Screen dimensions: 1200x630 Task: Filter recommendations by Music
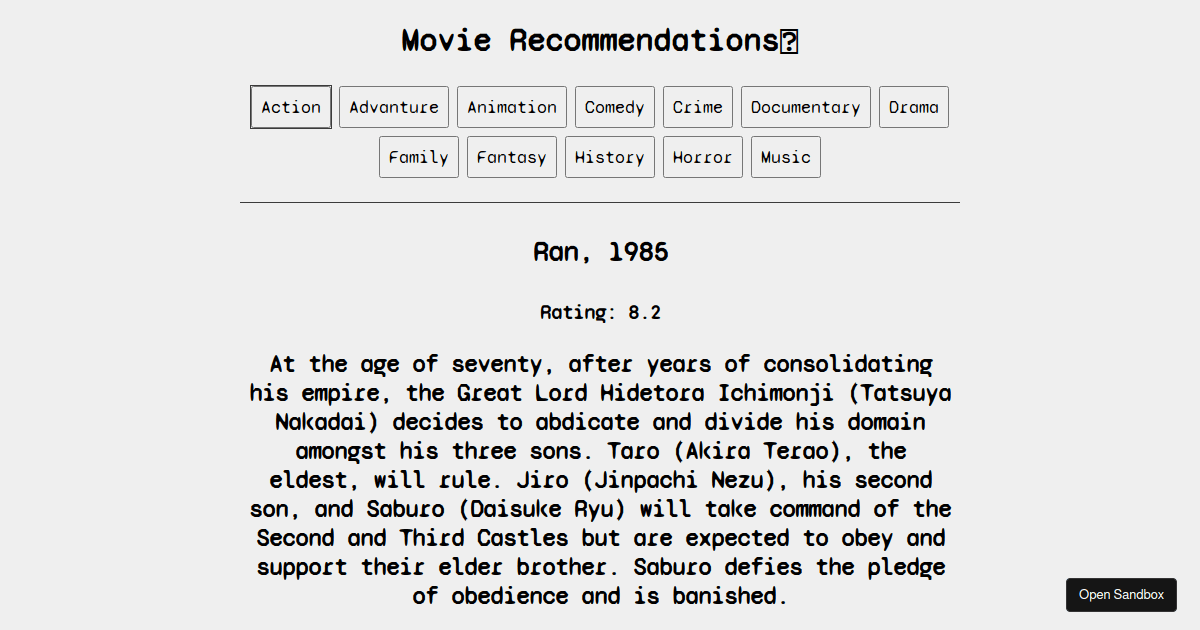[785, 156]
